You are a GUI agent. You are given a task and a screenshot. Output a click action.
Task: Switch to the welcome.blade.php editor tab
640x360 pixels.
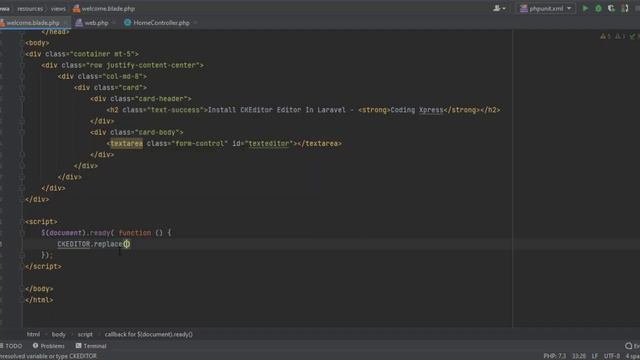coord(33,23)
